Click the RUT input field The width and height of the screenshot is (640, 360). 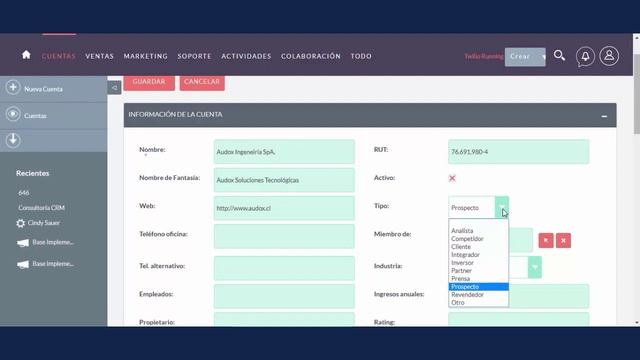click(518, 152)
